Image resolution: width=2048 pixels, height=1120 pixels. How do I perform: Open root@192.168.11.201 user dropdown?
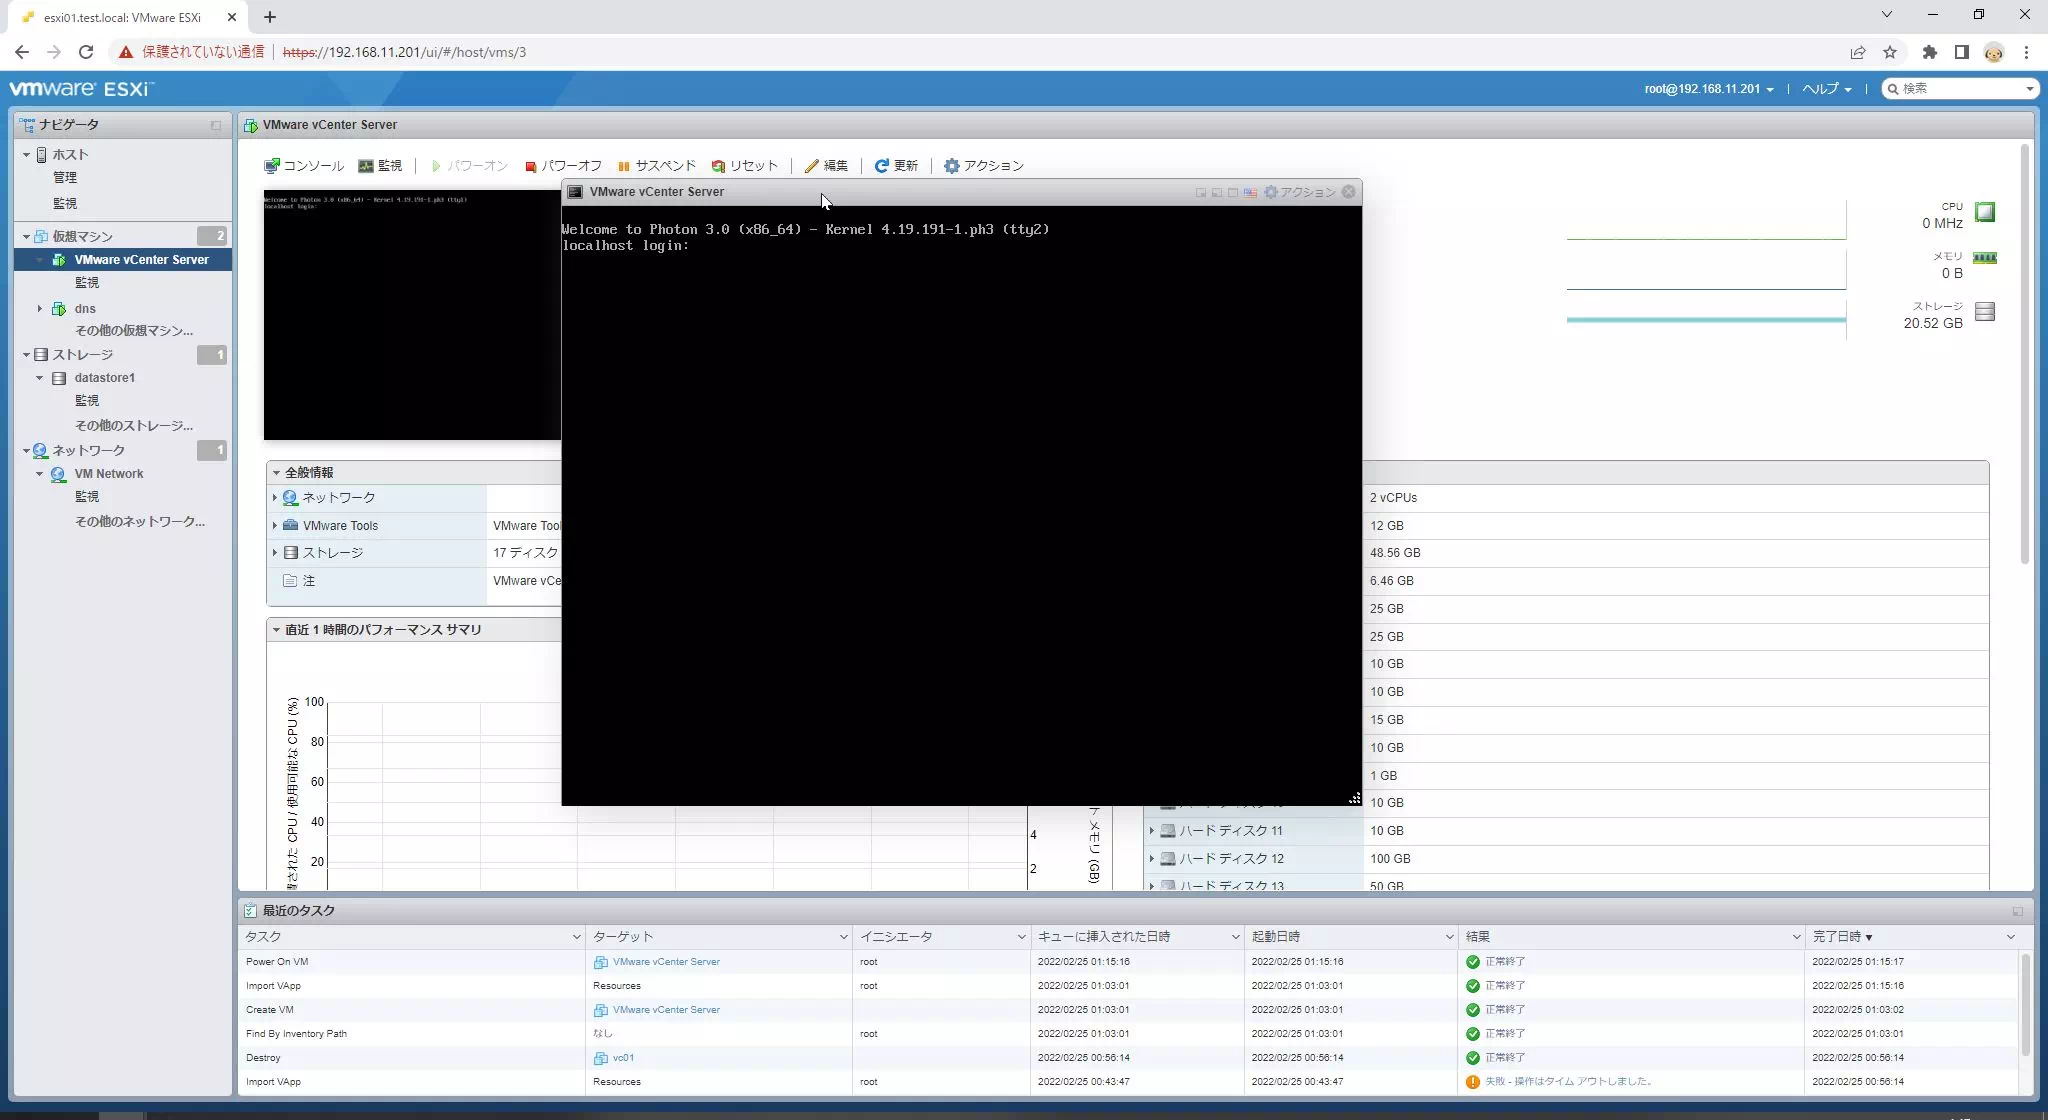(1709, 89)
